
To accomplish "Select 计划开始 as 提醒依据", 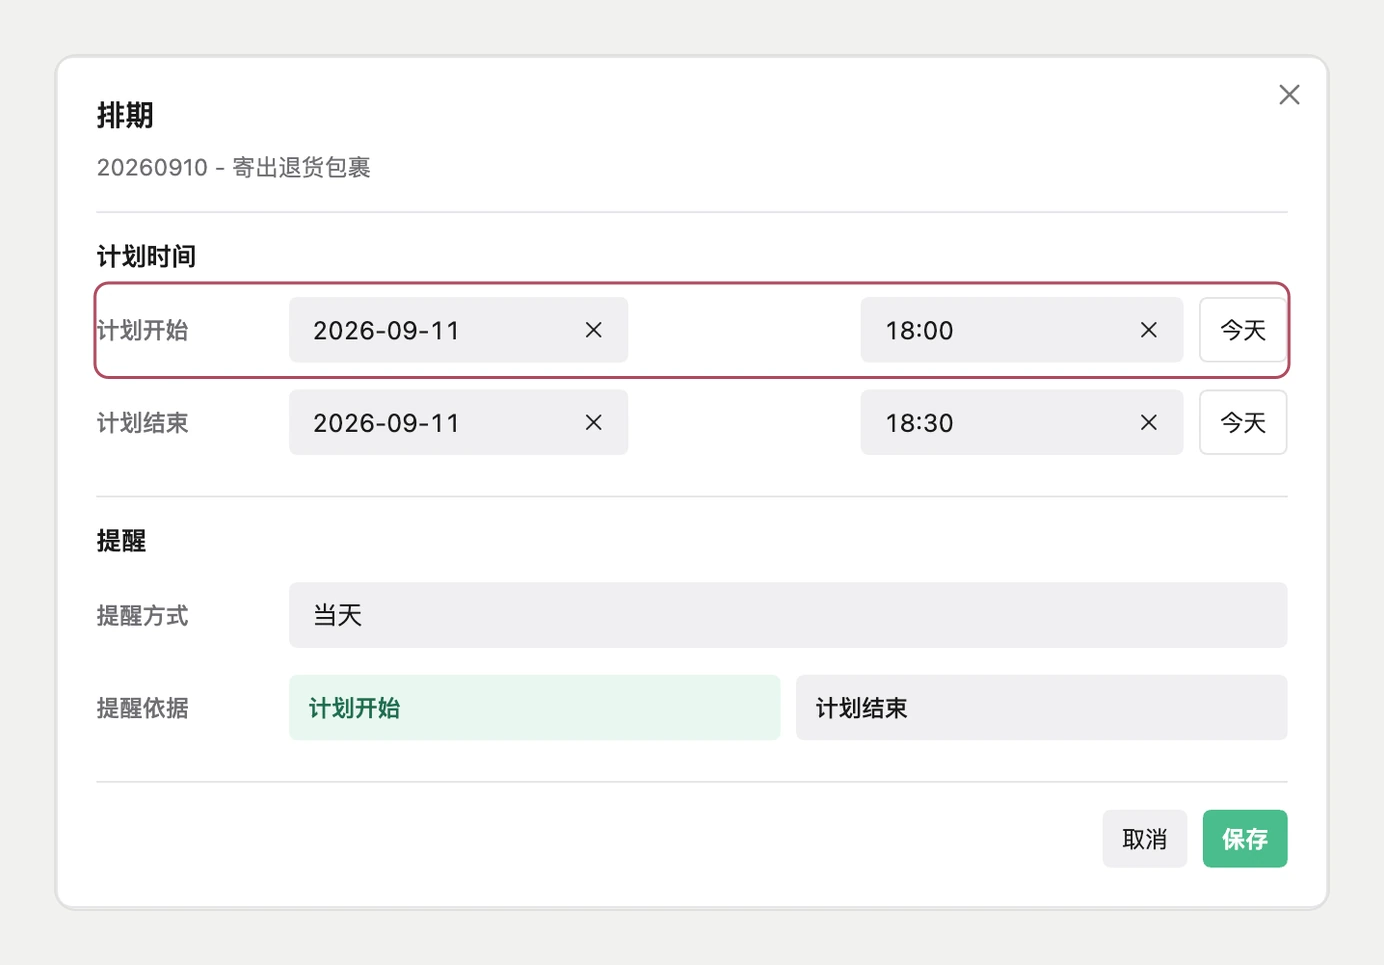I will point(534,708).
